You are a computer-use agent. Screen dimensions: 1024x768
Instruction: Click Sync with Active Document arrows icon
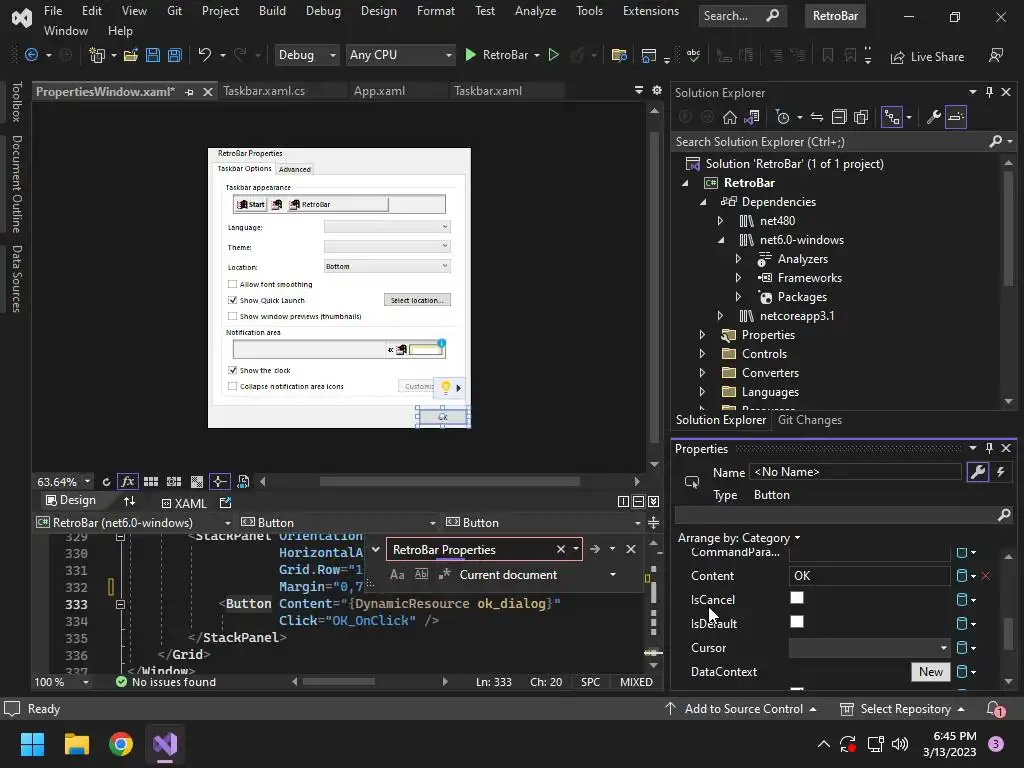point(817,118)
